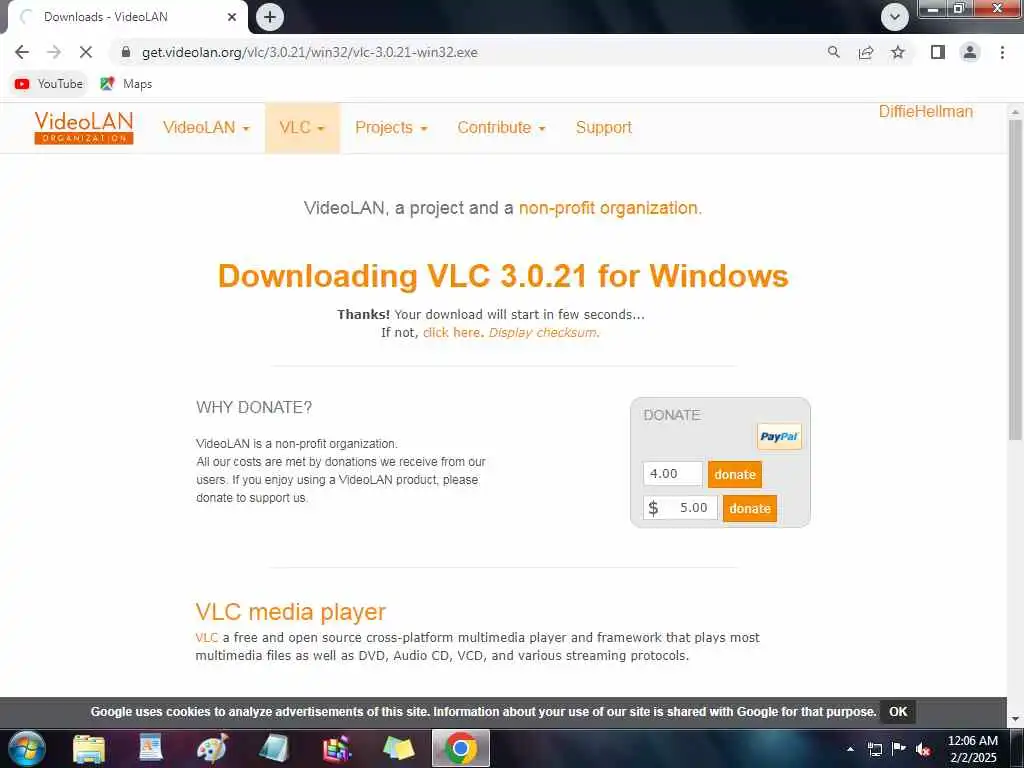Share this page icon
Image resolution: width=1024 pixels, height=768 pixels.
coord(866,52)
